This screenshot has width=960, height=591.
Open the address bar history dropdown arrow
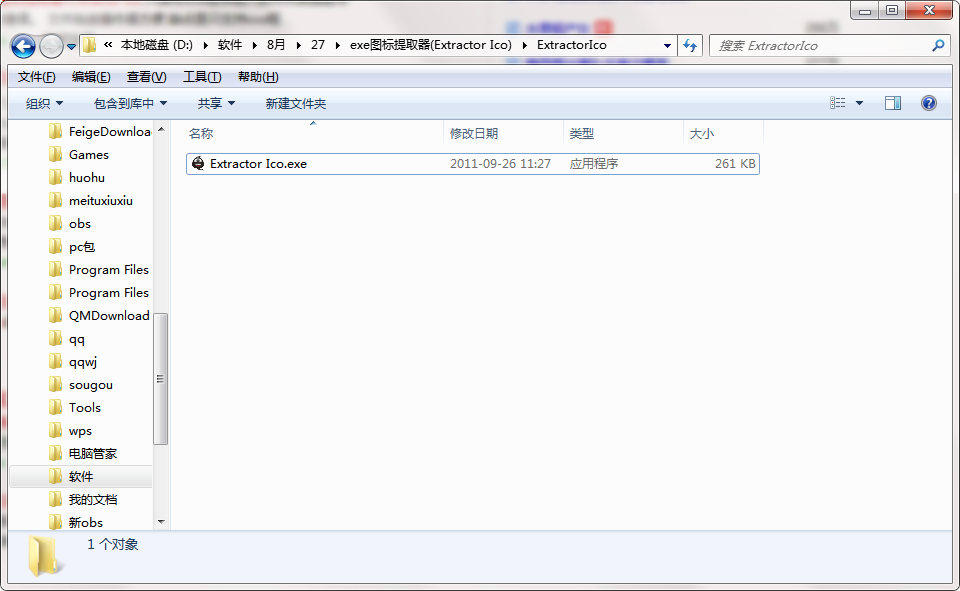[x=667, y=45]
